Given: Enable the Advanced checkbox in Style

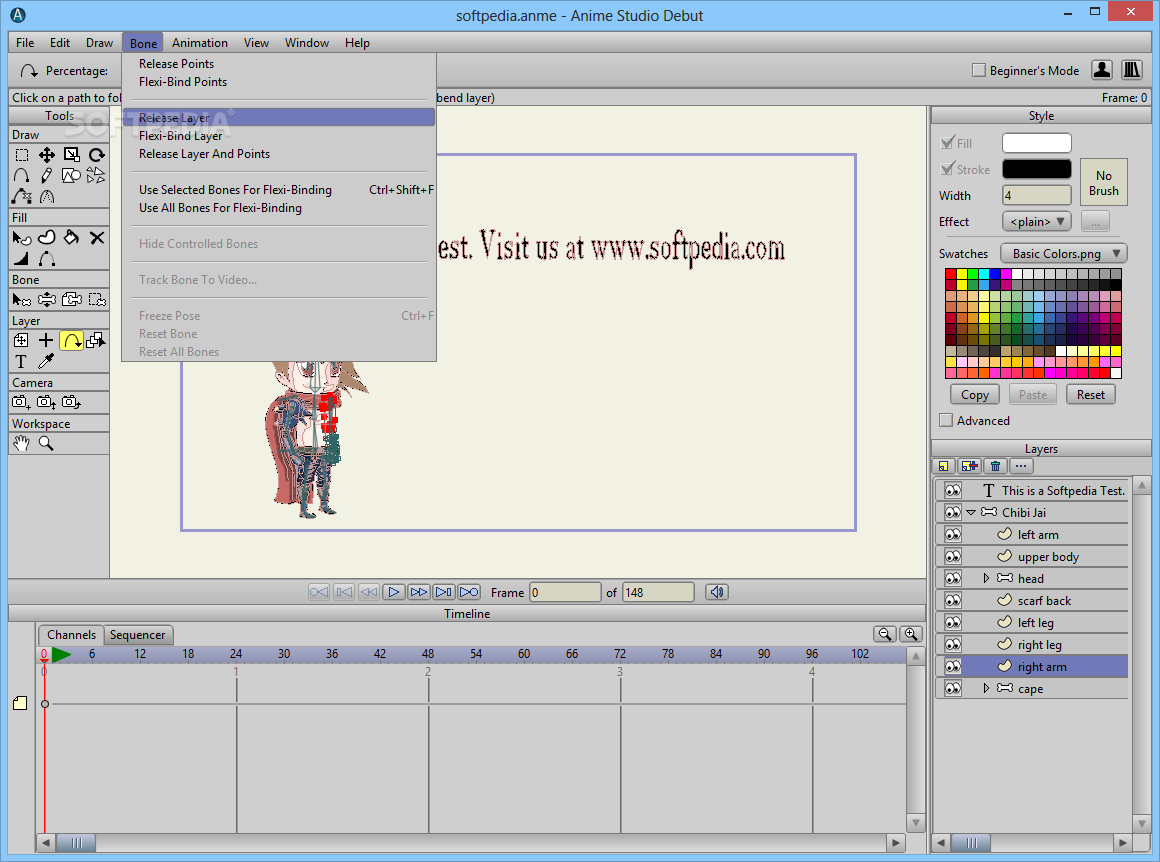Looking at the screenshot, I should (945, 420).
